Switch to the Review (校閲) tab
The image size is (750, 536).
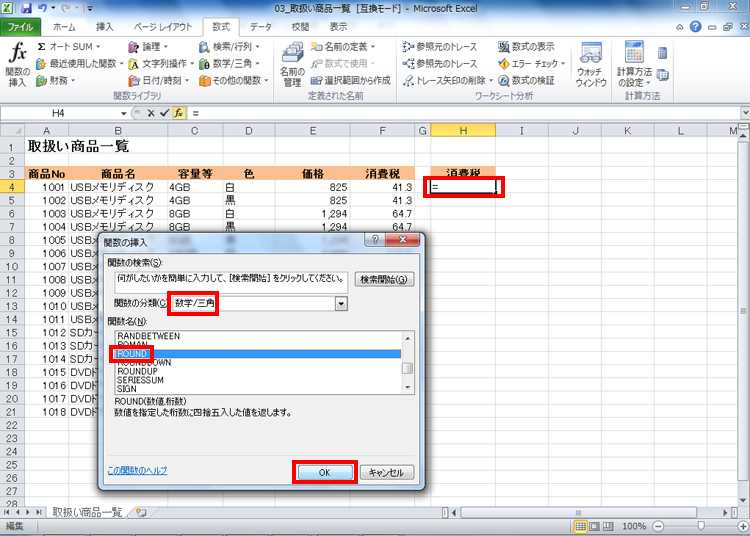pos(300,27)
